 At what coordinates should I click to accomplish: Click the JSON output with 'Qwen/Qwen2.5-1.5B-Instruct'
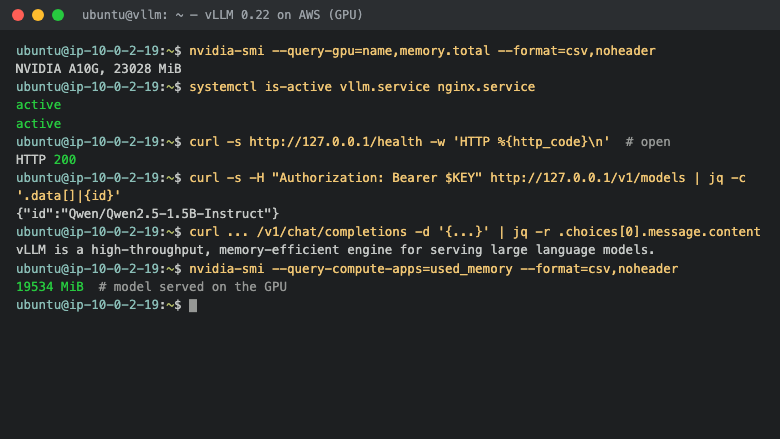[x=147, y=214]
